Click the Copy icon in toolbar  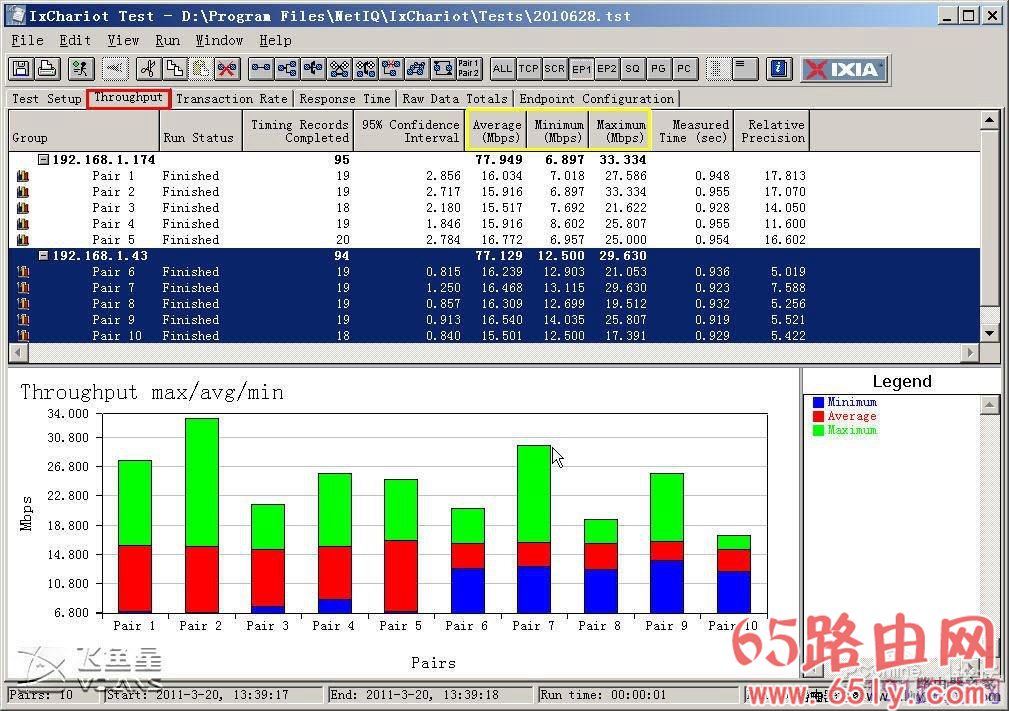[174, 69]
